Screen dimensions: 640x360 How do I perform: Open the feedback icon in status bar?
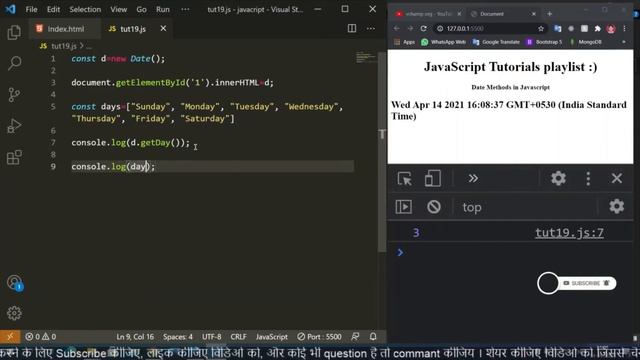[355, 337]
